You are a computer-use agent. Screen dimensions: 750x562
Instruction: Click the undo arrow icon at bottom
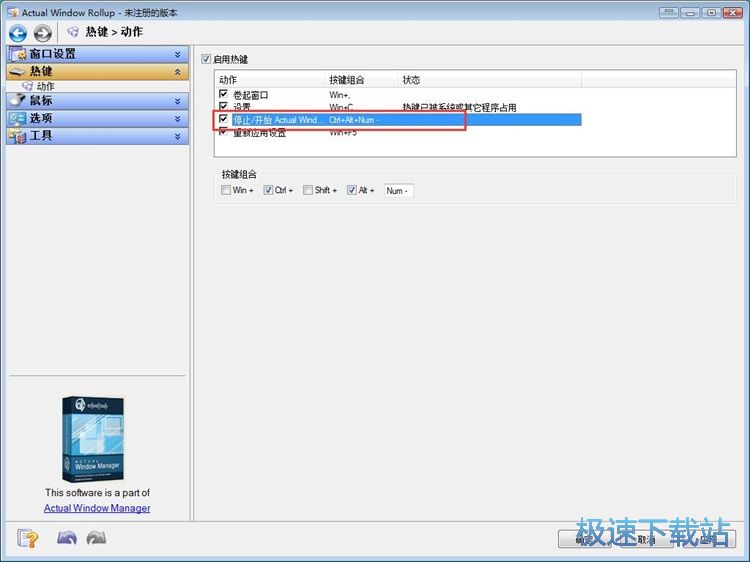(x=67, y=538)
